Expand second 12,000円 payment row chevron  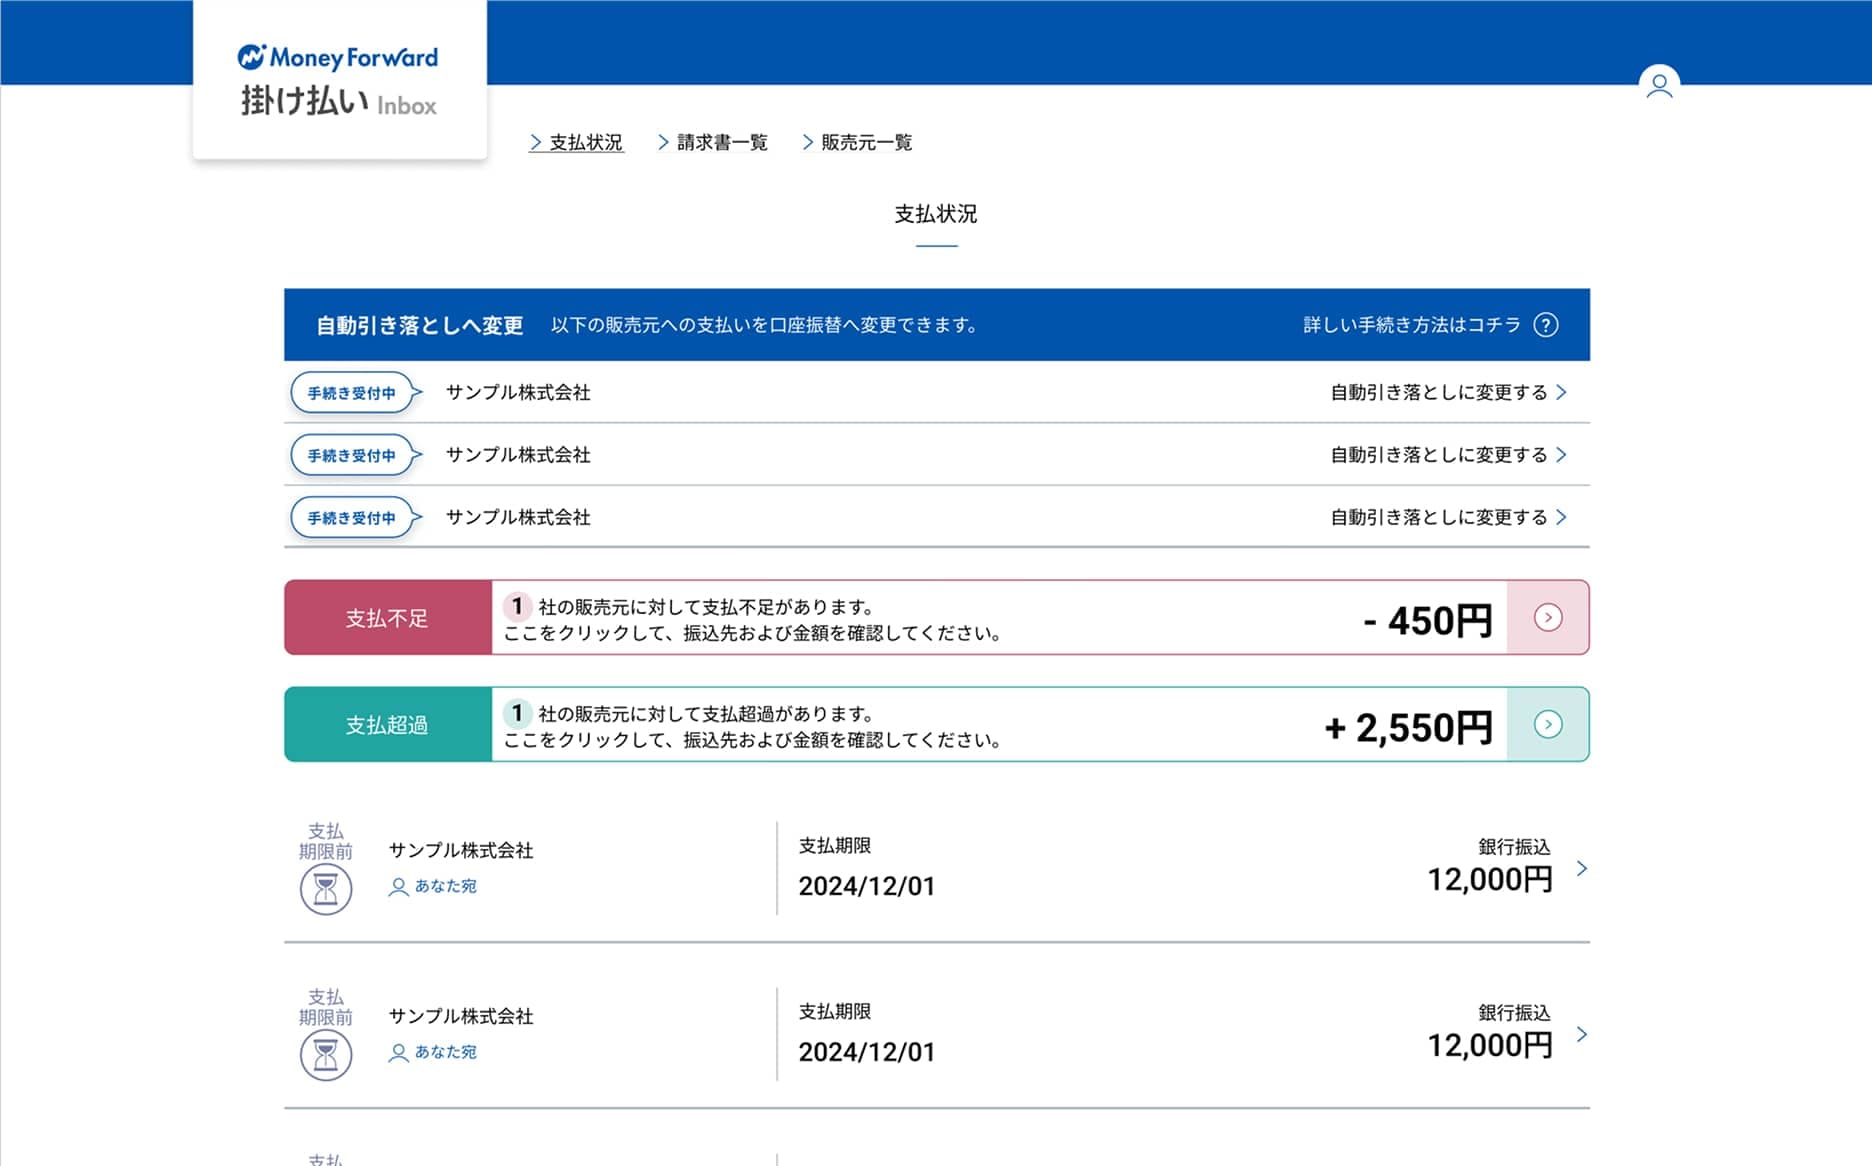tap(1581, 1035)
